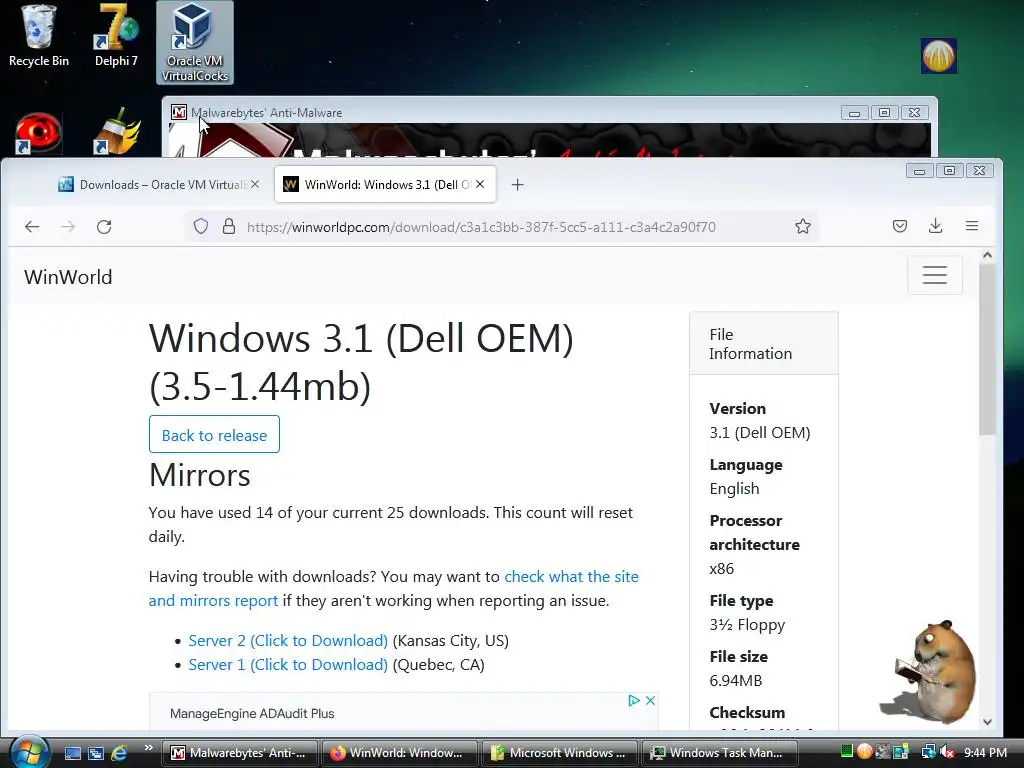Close the WinWorld: Windows 3.1 tab
The width and height of the screenshot is (1024, 768).
pyautogui.click(x=480, y=185)
